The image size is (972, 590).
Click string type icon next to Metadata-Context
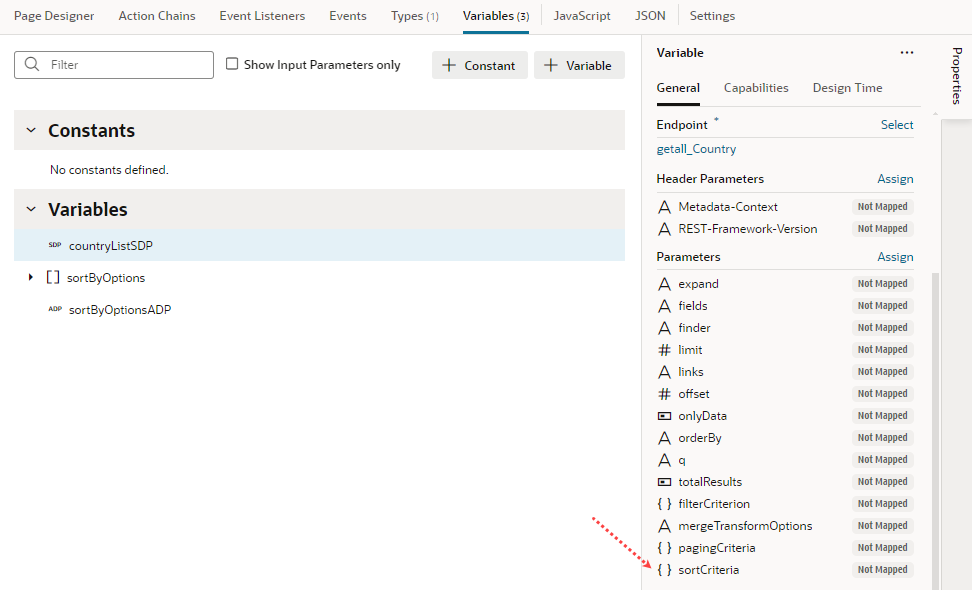pos(665,206)
